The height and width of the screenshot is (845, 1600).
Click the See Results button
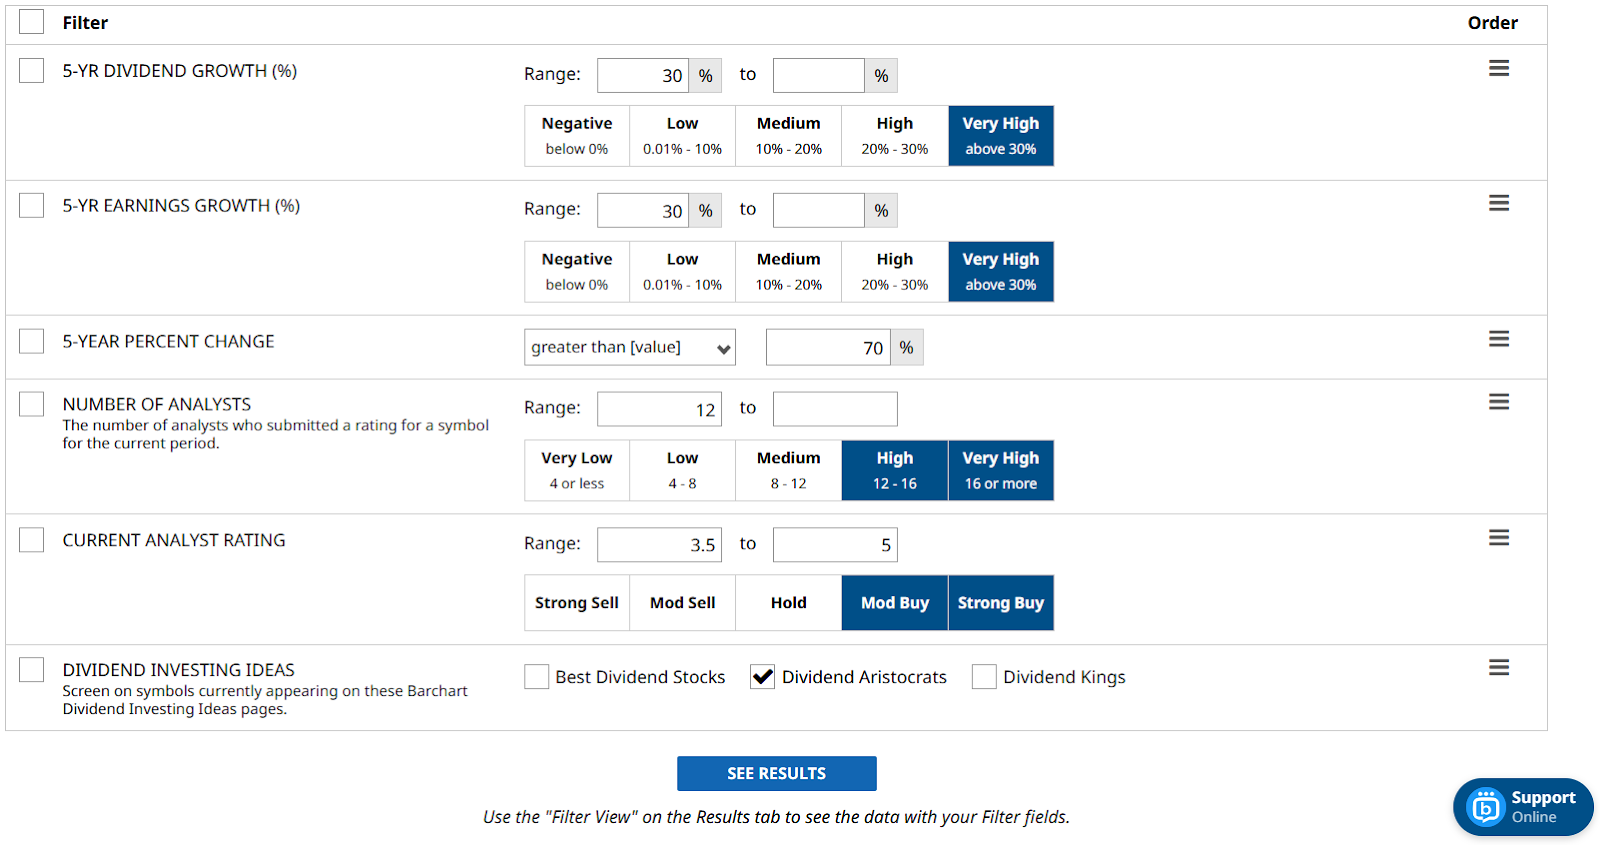(x=776, y=773)
